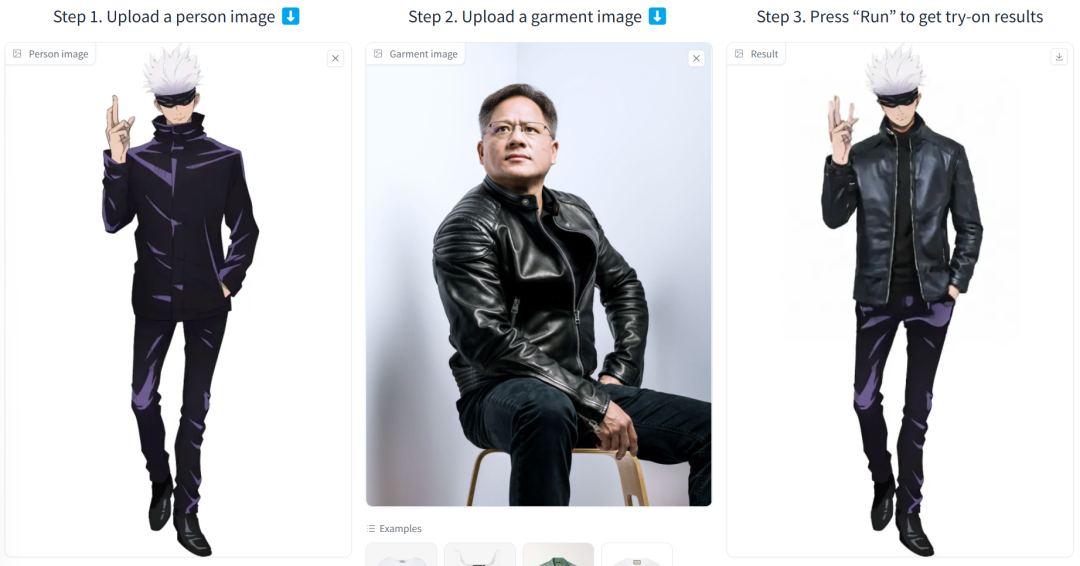The height and width of the screenshot is (566, 1080).
Task: Click the image icon beside Result label
Action: pyautogui.click(x=739, y=54)
